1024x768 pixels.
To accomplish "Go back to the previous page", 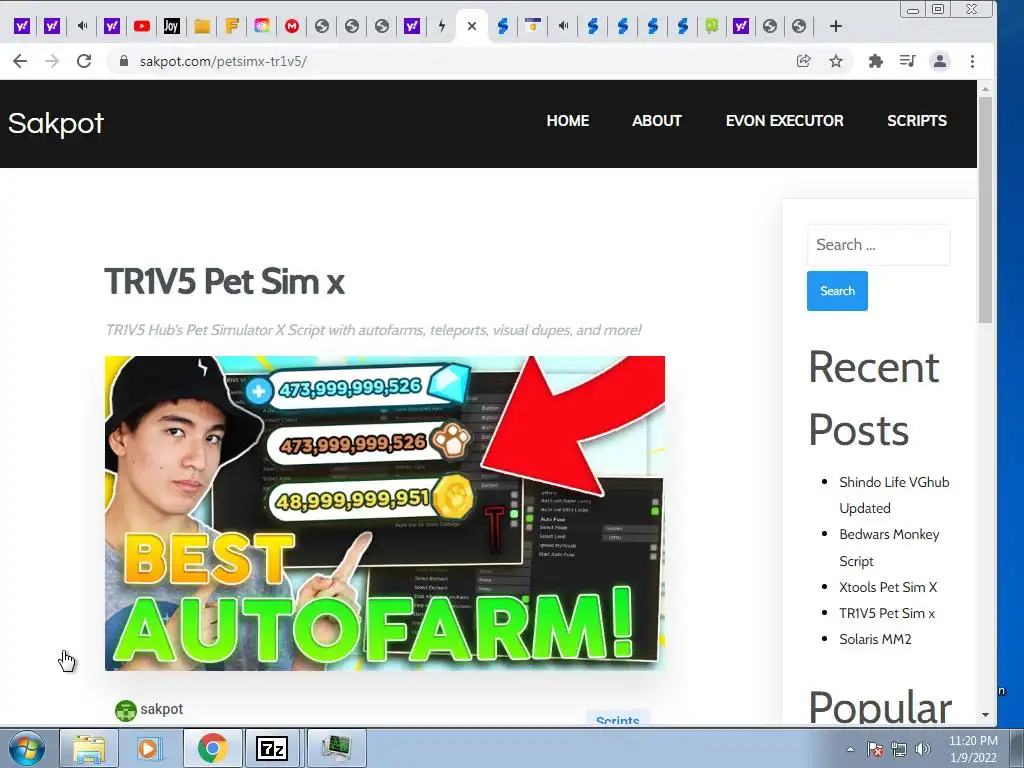I will pos(20,61).
